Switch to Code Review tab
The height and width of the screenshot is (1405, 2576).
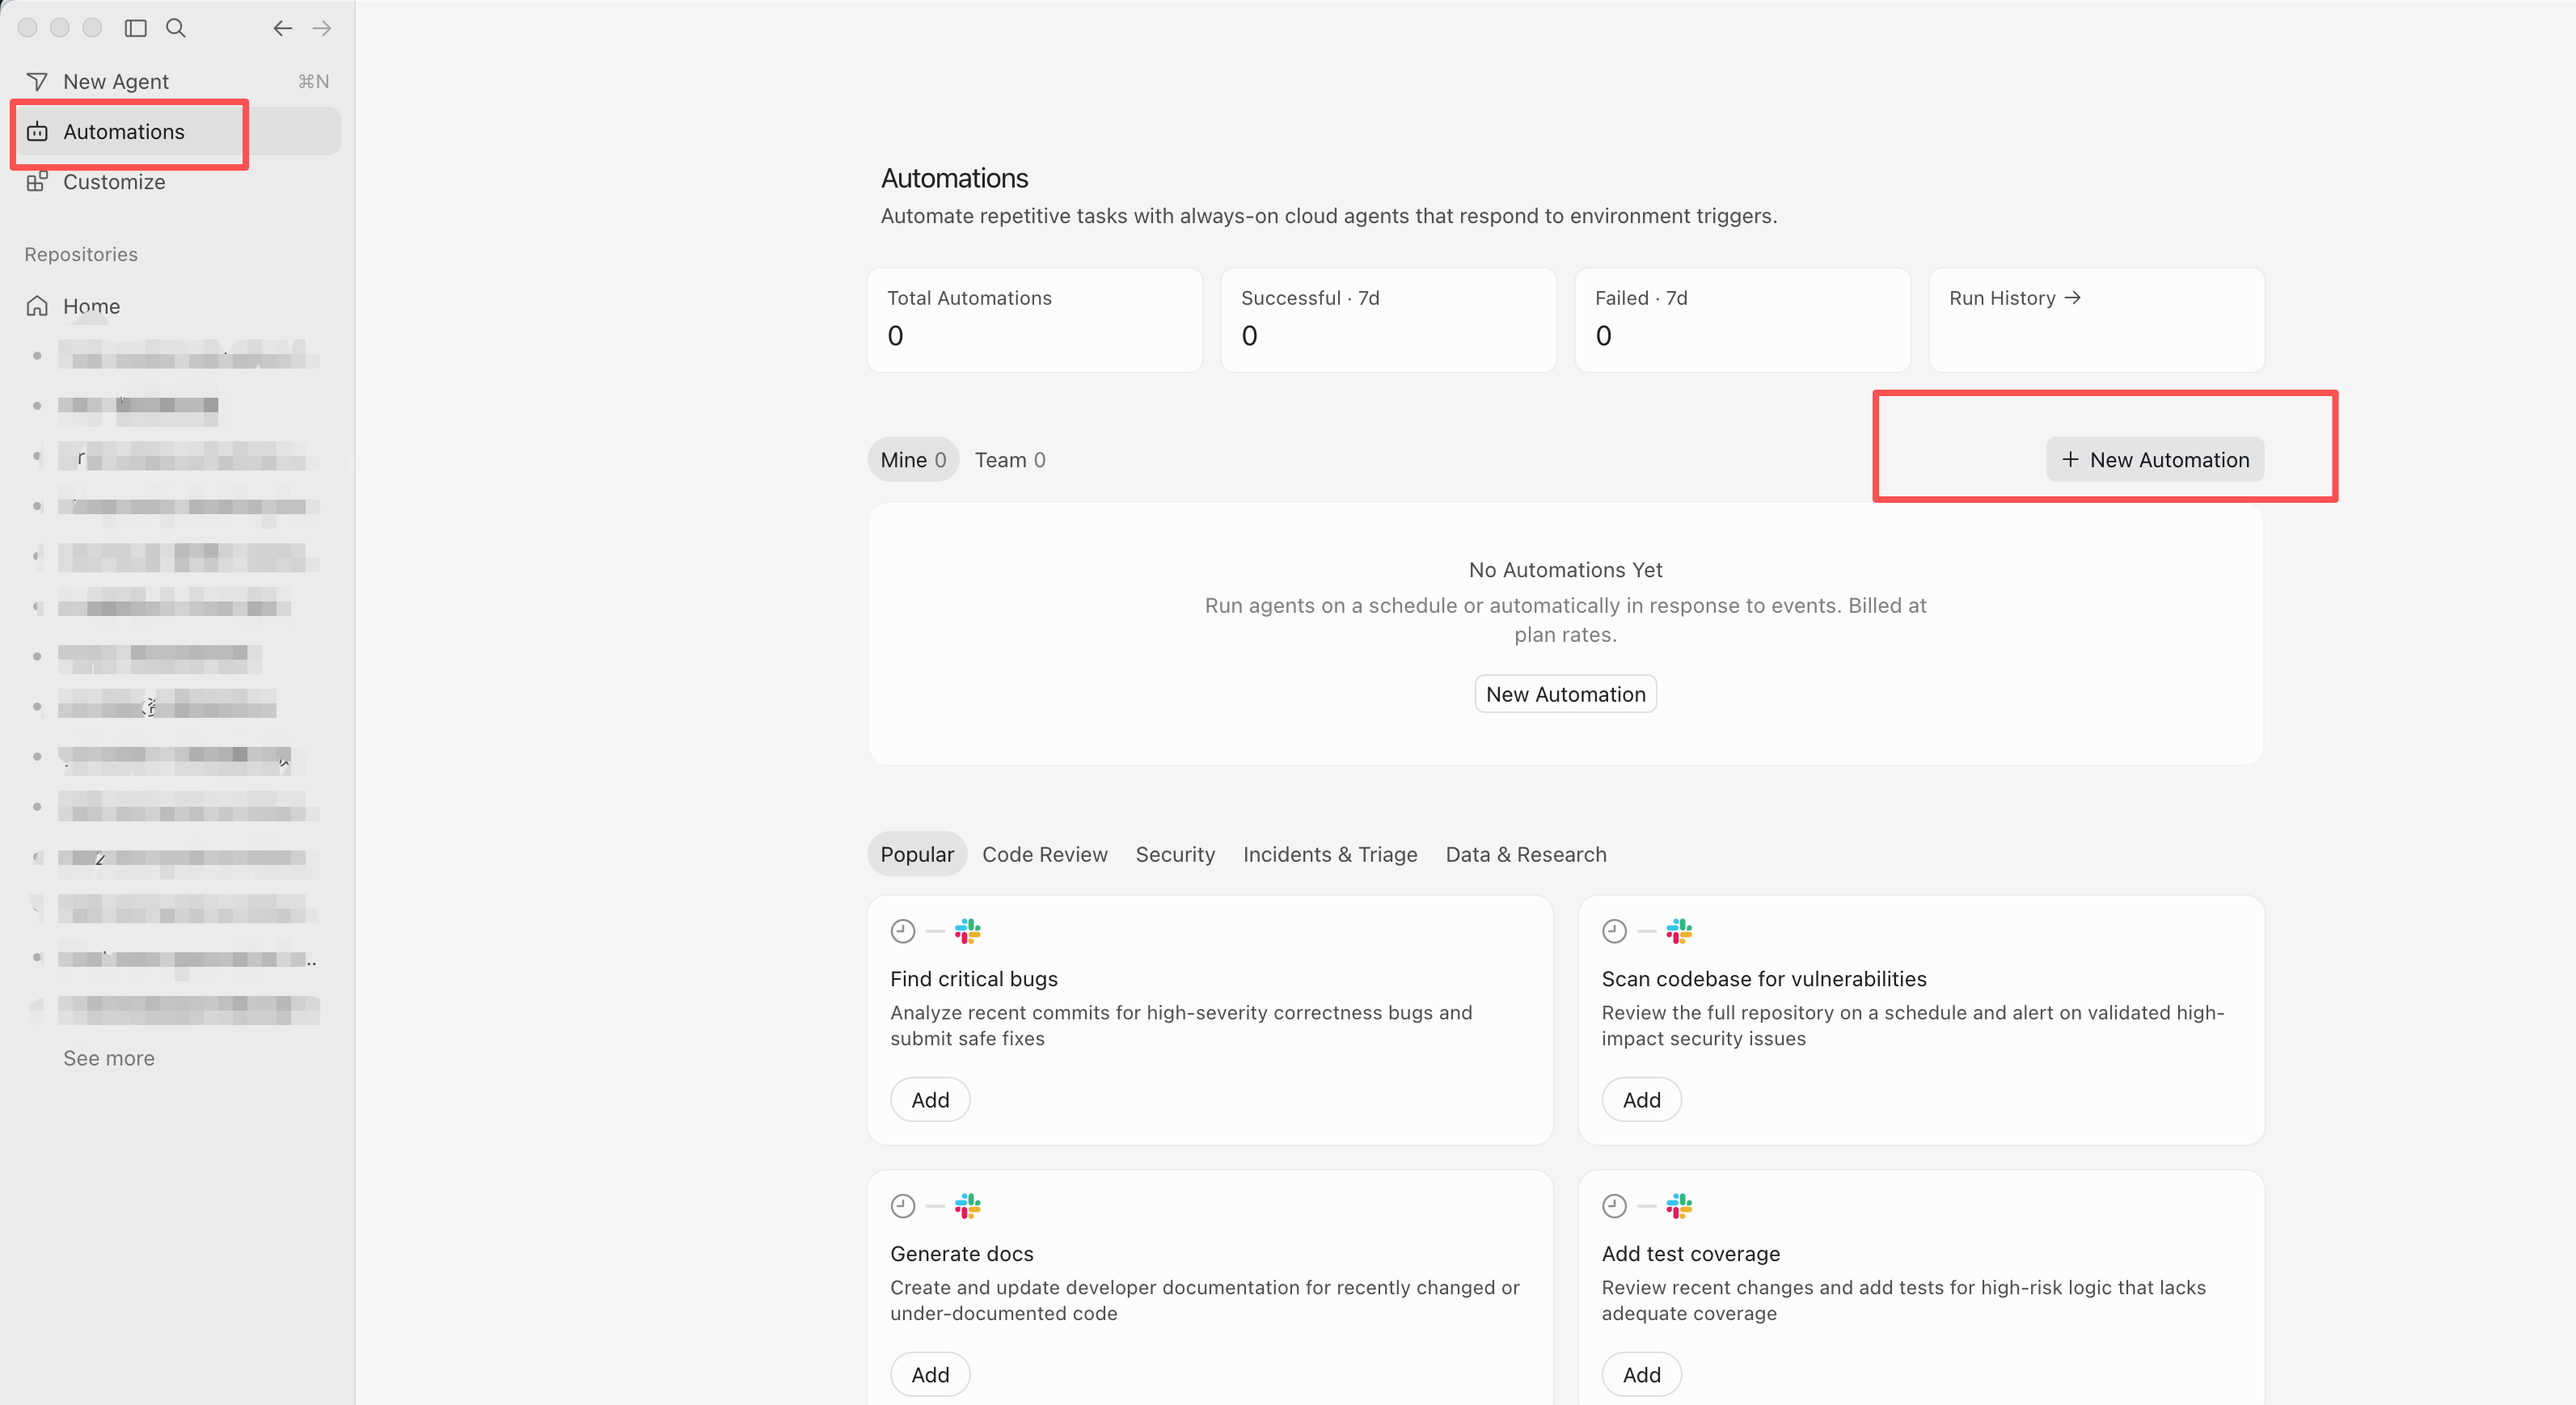pyautogui.click(x=1044, y=854)
